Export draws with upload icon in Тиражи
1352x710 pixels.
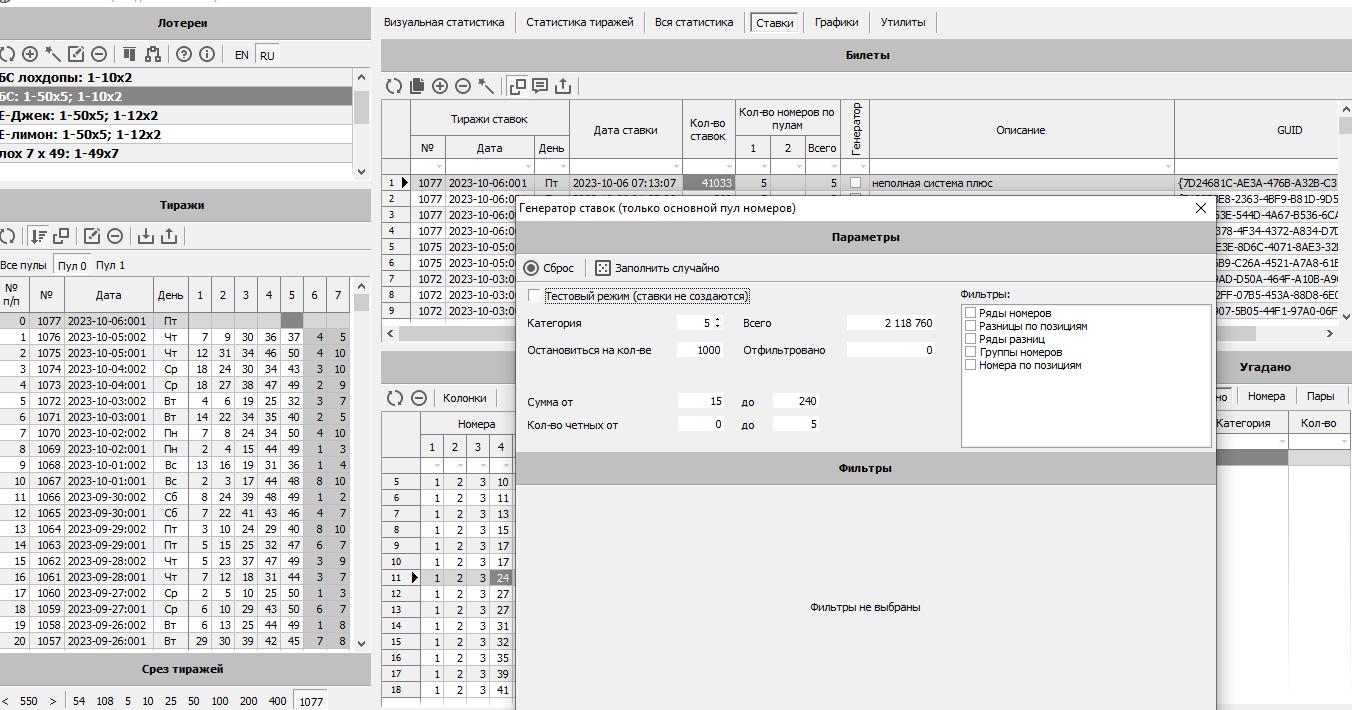click(x=169, y=237)
